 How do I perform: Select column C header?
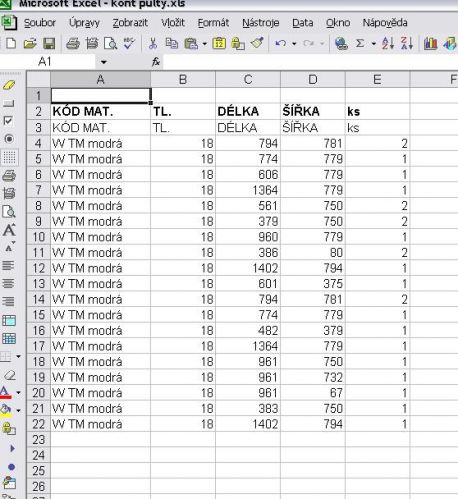coord(248,80)
